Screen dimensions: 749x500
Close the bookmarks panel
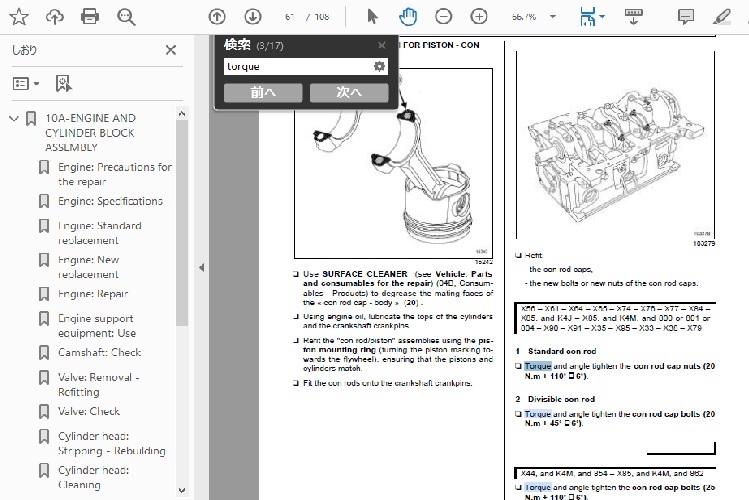tap(171, 50)
